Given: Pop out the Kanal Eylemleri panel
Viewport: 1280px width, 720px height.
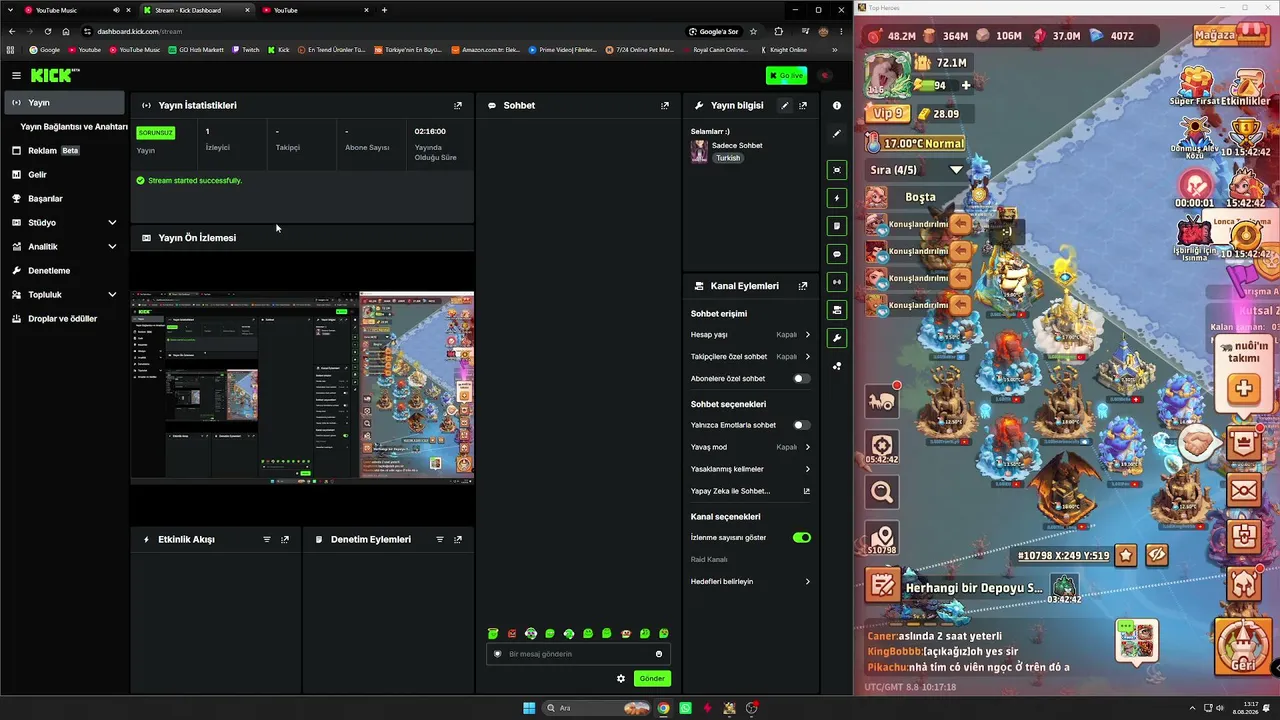Looking at the screenshot, I should pos(803,286).
